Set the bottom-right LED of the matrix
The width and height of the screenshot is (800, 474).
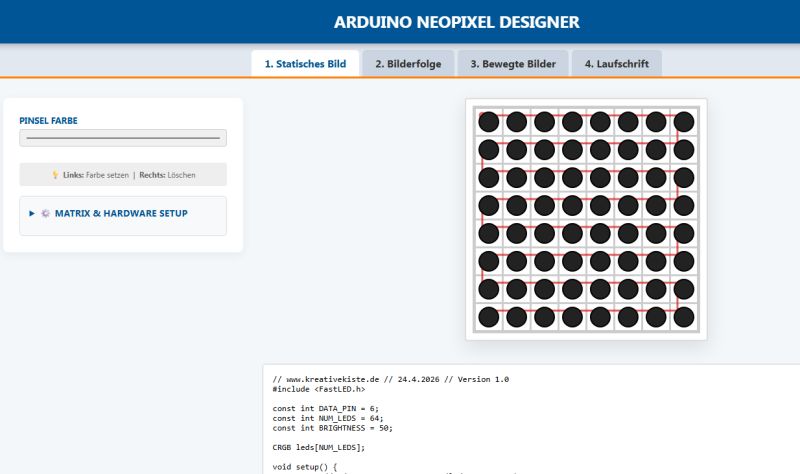[684, 318]
